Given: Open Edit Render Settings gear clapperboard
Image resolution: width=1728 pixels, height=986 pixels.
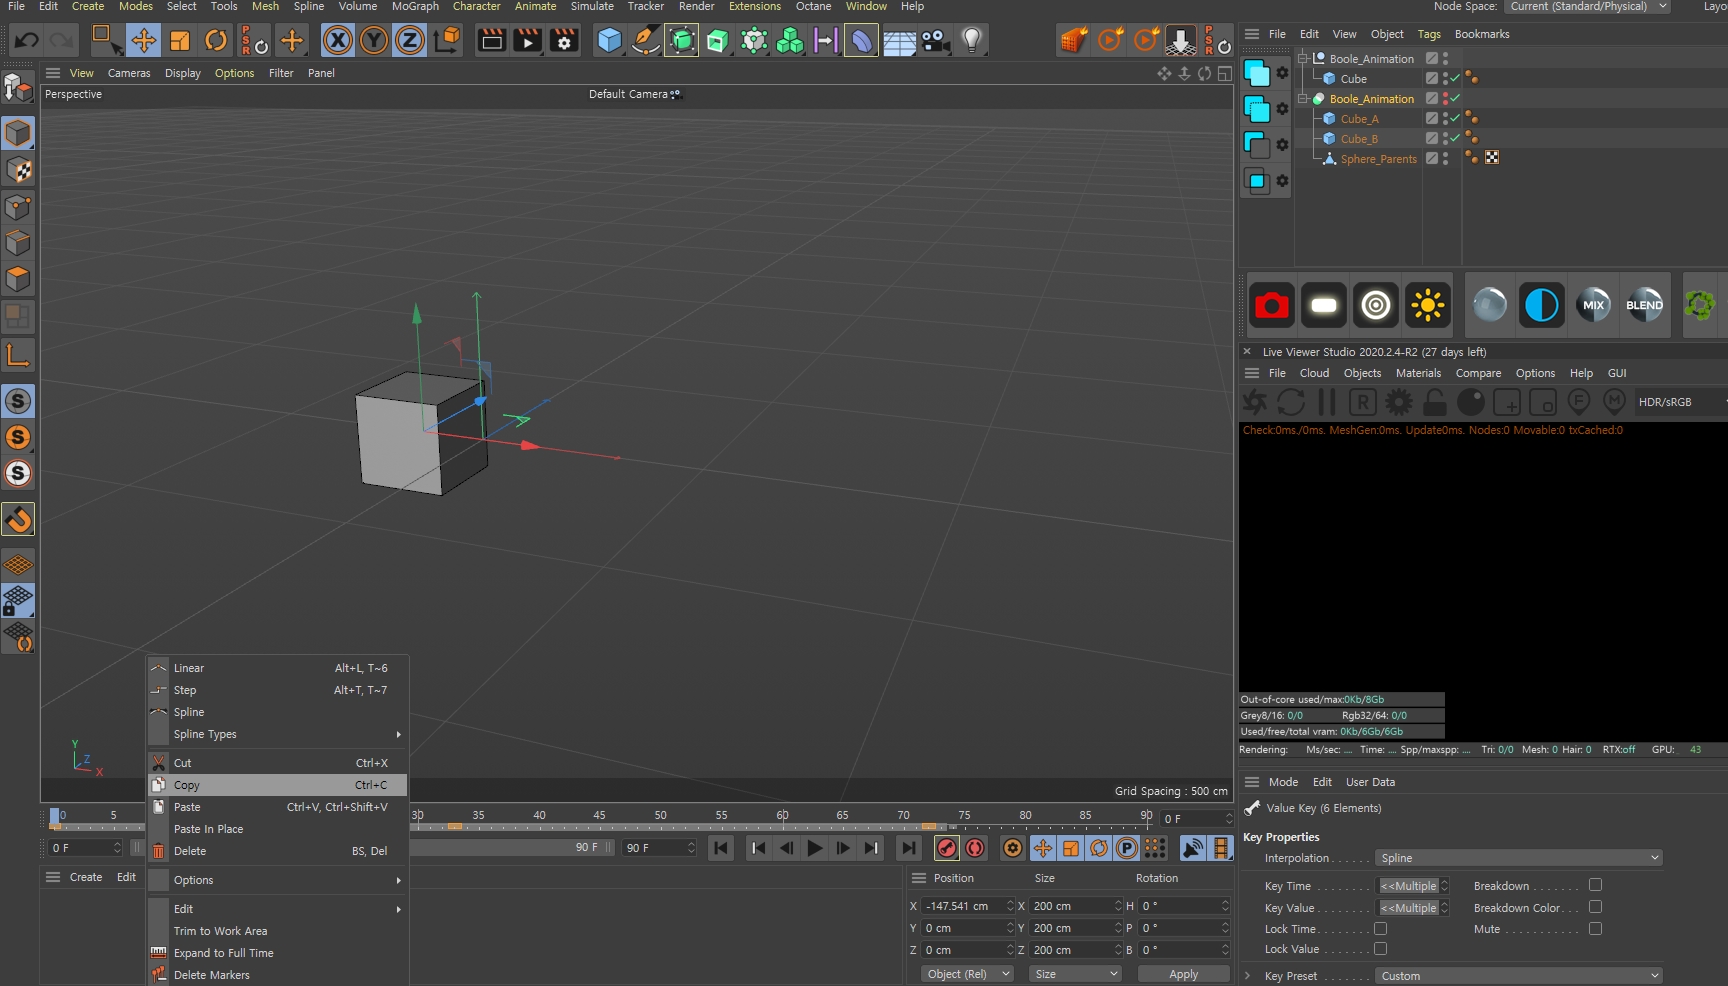Looking at the screenshot, I should tap(564, 41).
